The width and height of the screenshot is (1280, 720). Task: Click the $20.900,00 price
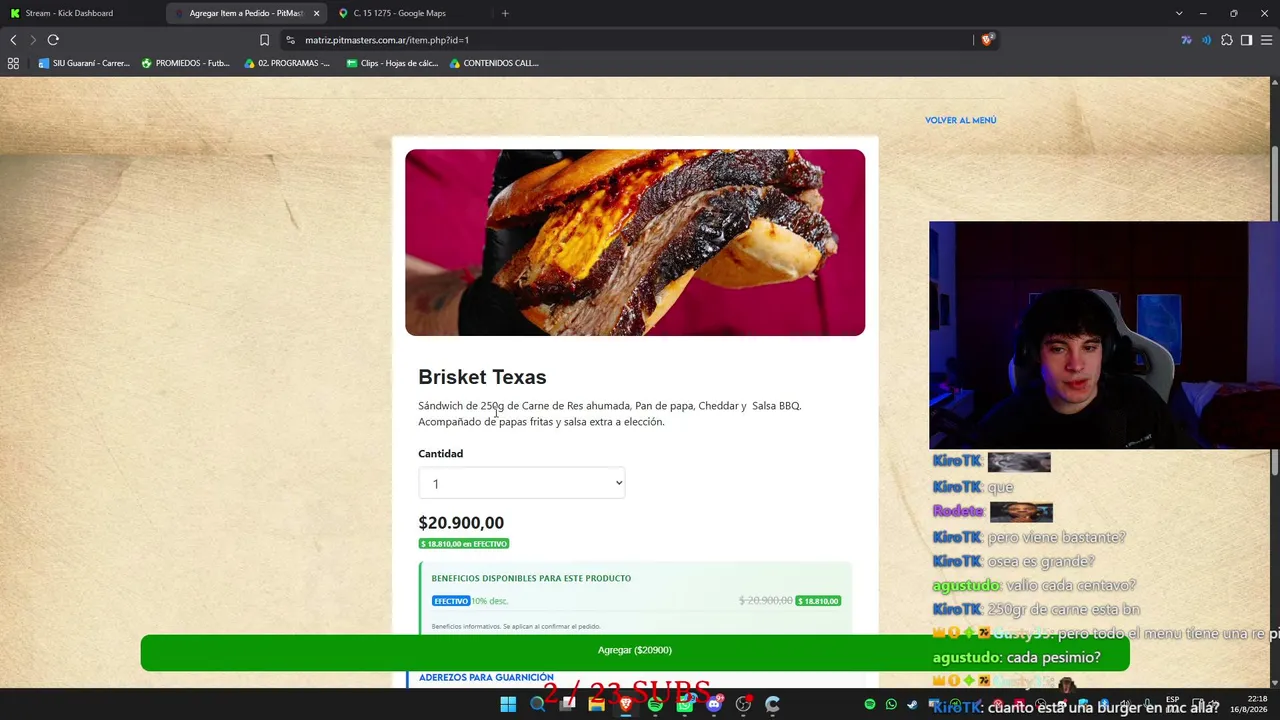[x=461, y=523]
